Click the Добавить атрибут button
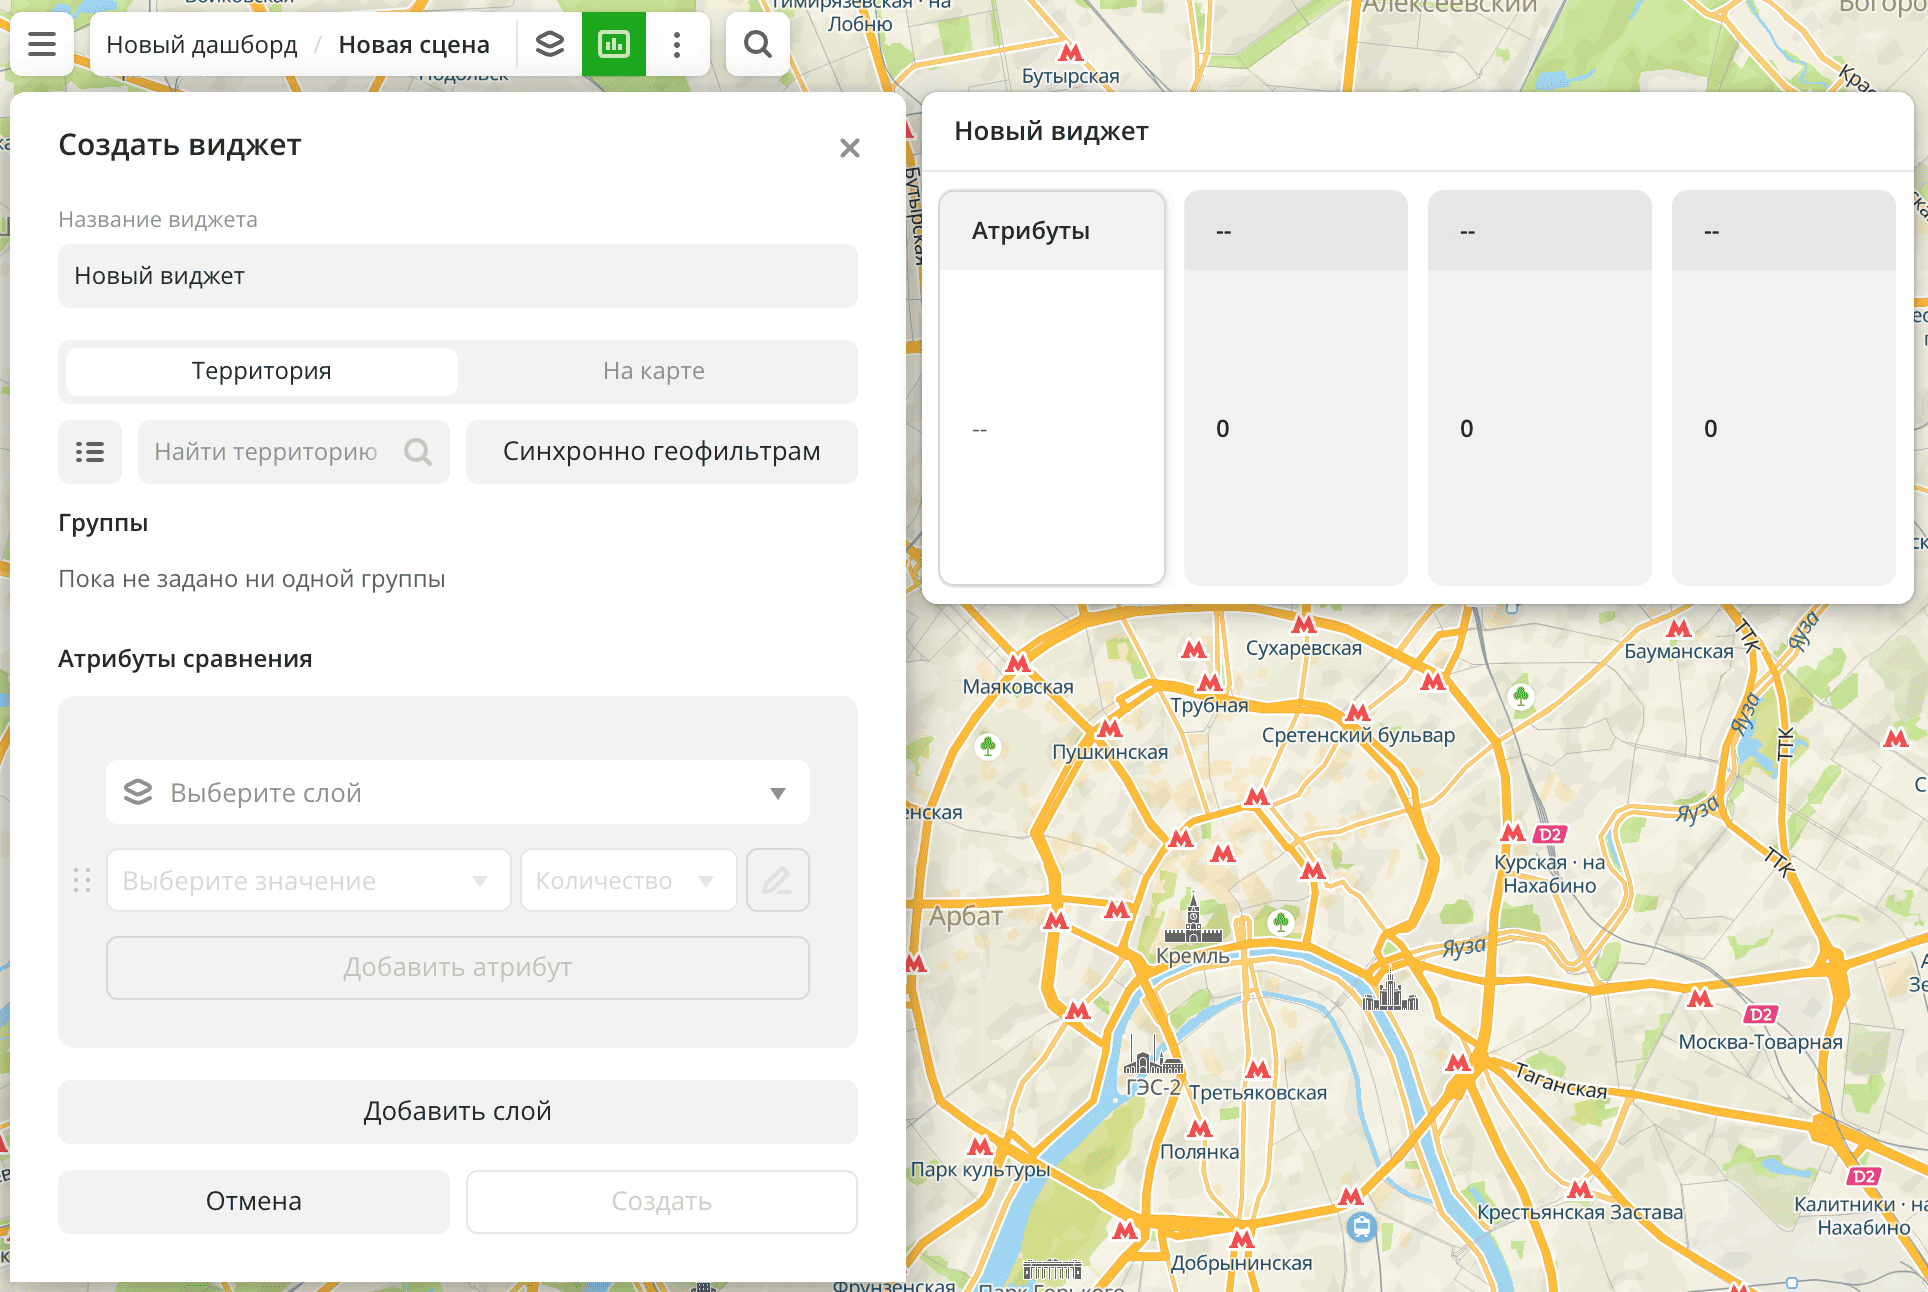The height and width of the screenshot is (1292, 1928). tap(458, 967)
